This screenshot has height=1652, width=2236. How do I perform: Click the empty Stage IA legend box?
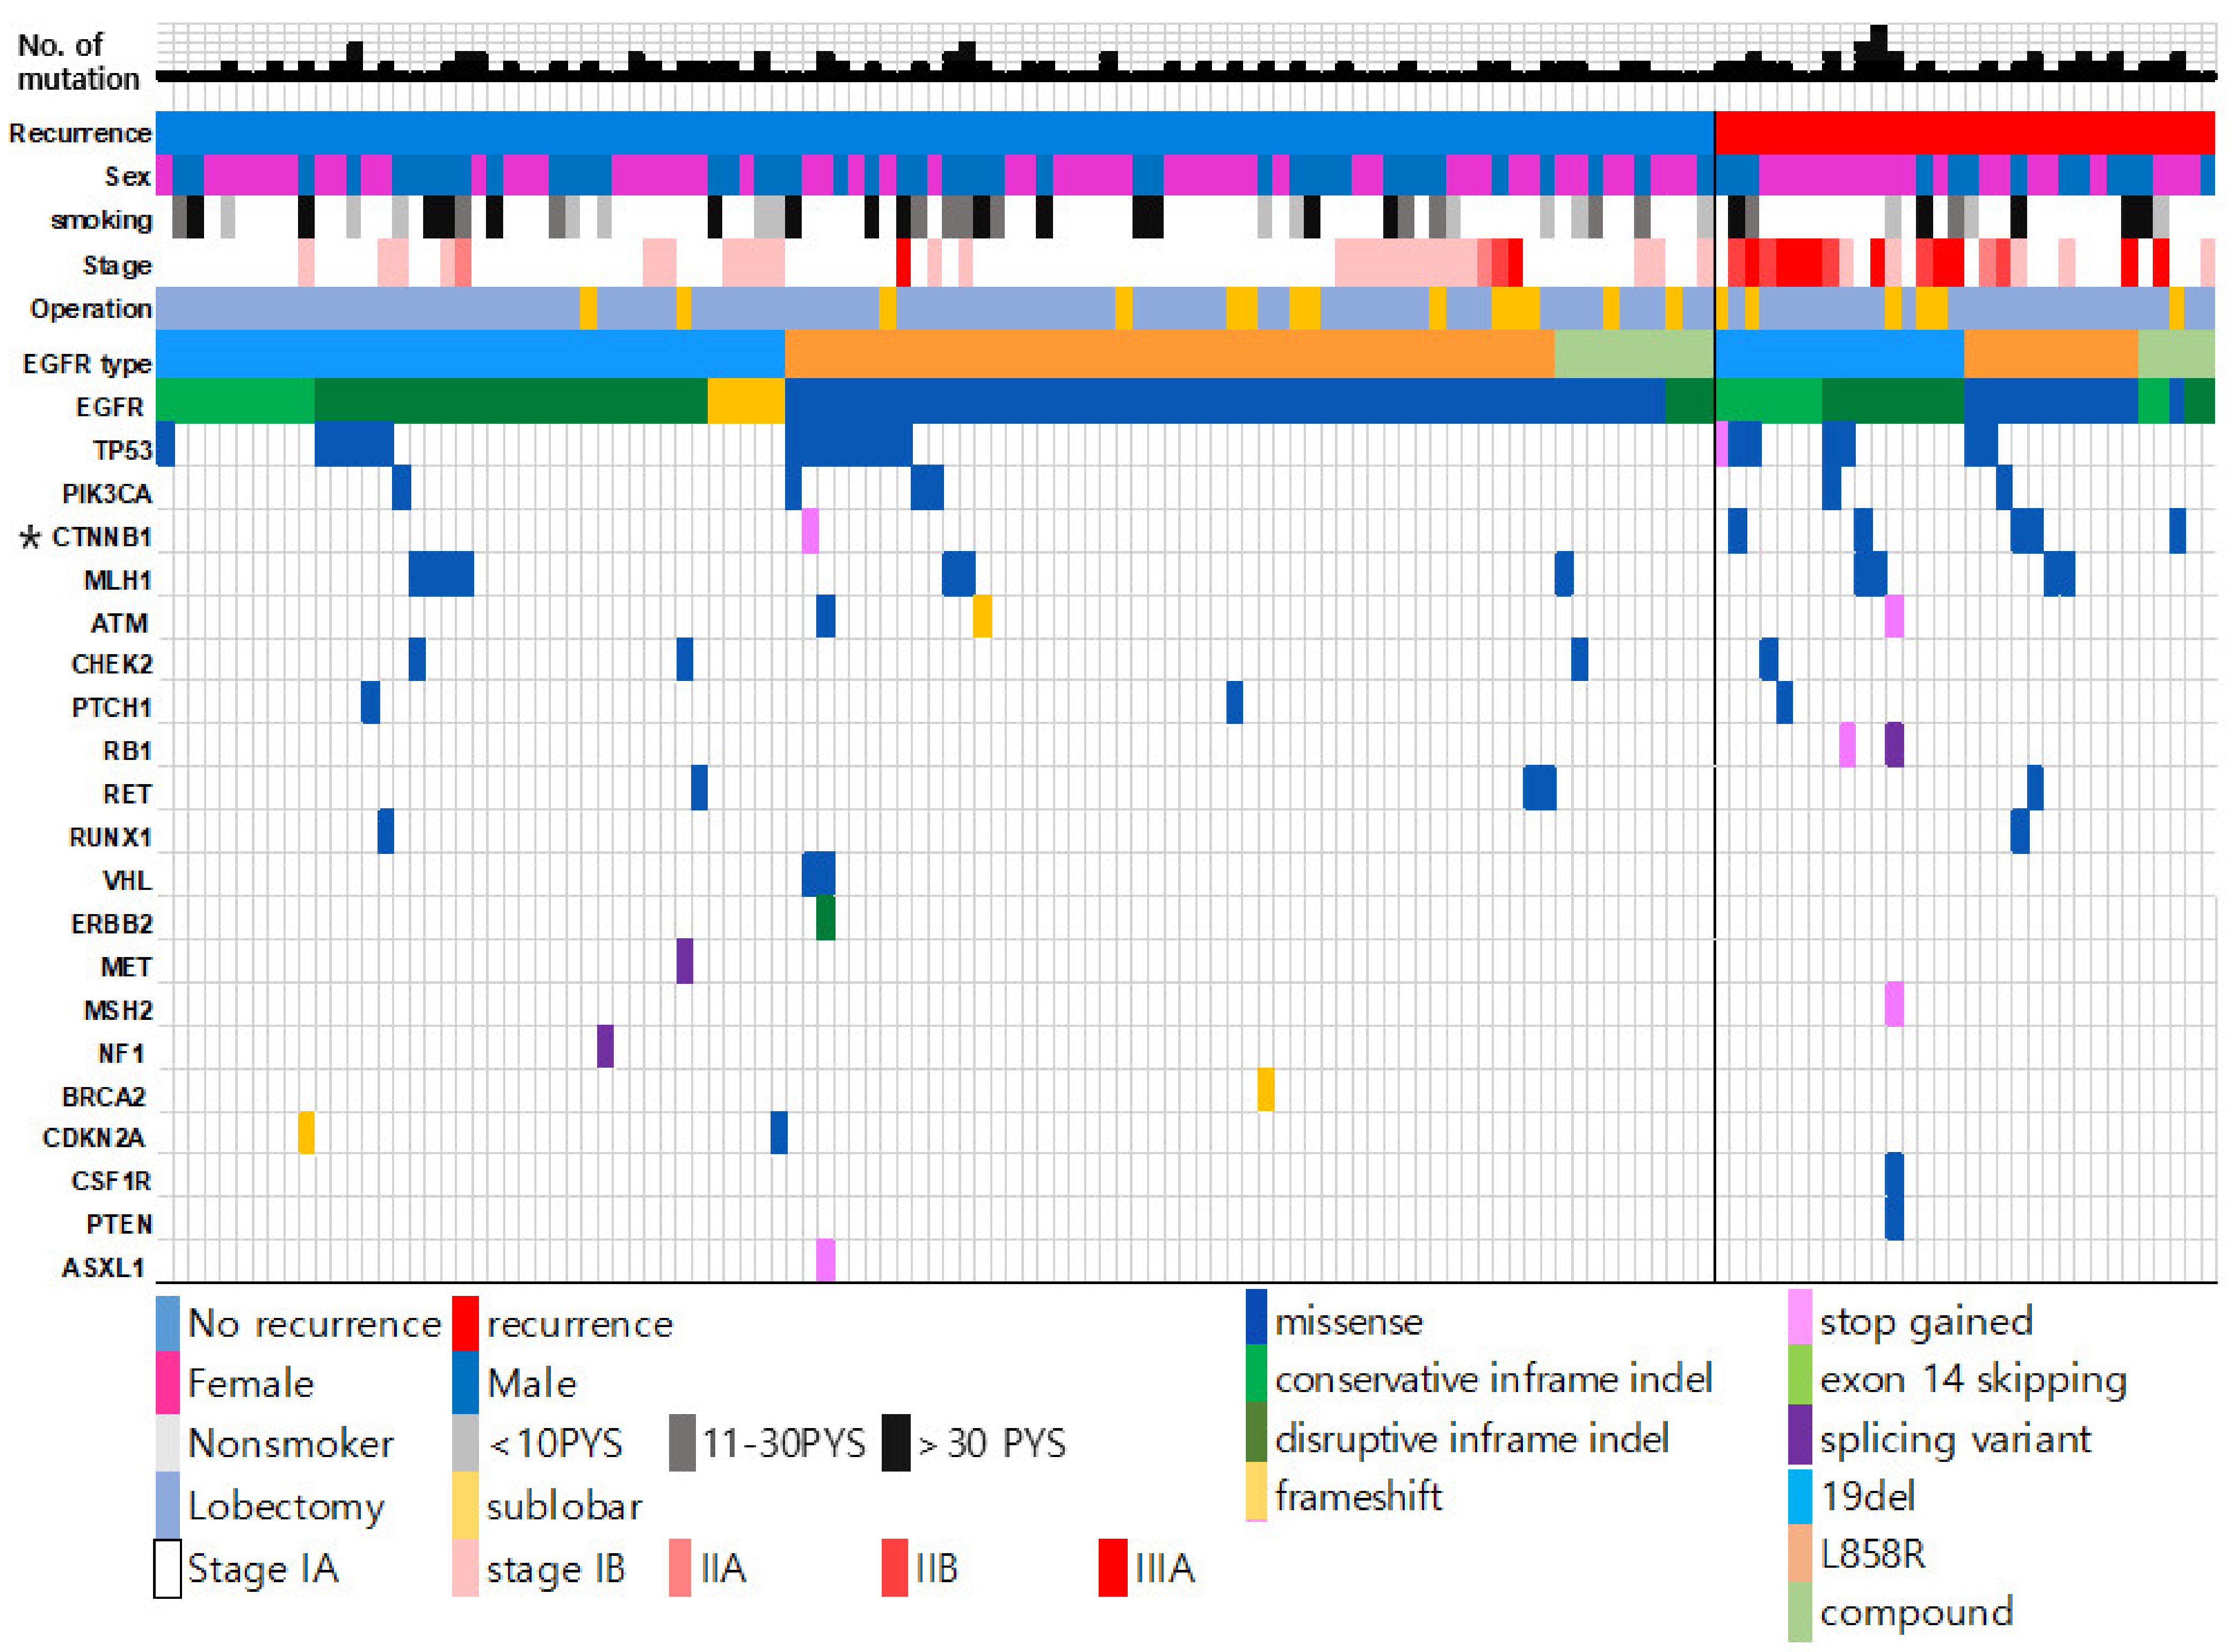(167, 1568)
